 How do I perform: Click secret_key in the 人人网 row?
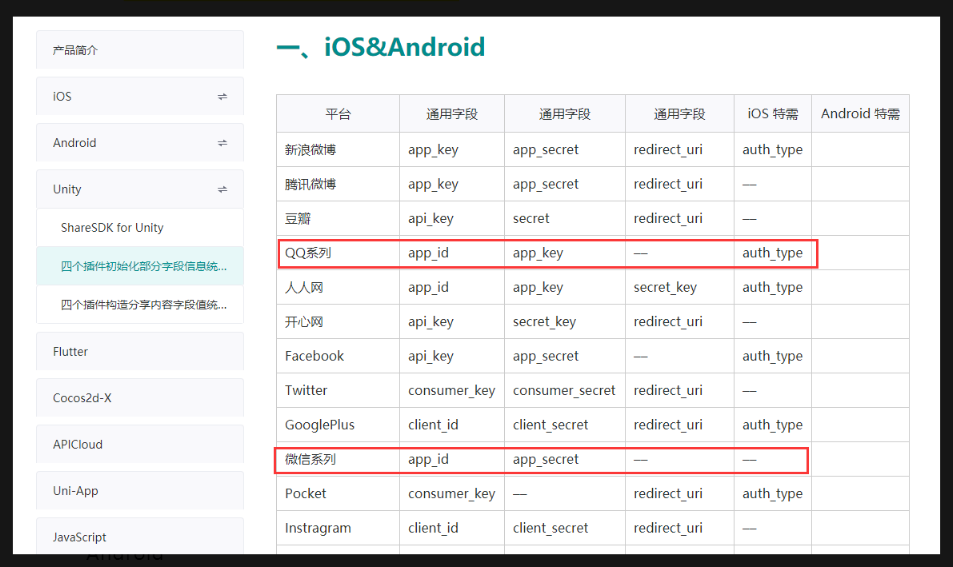click(x=665, y=287)
